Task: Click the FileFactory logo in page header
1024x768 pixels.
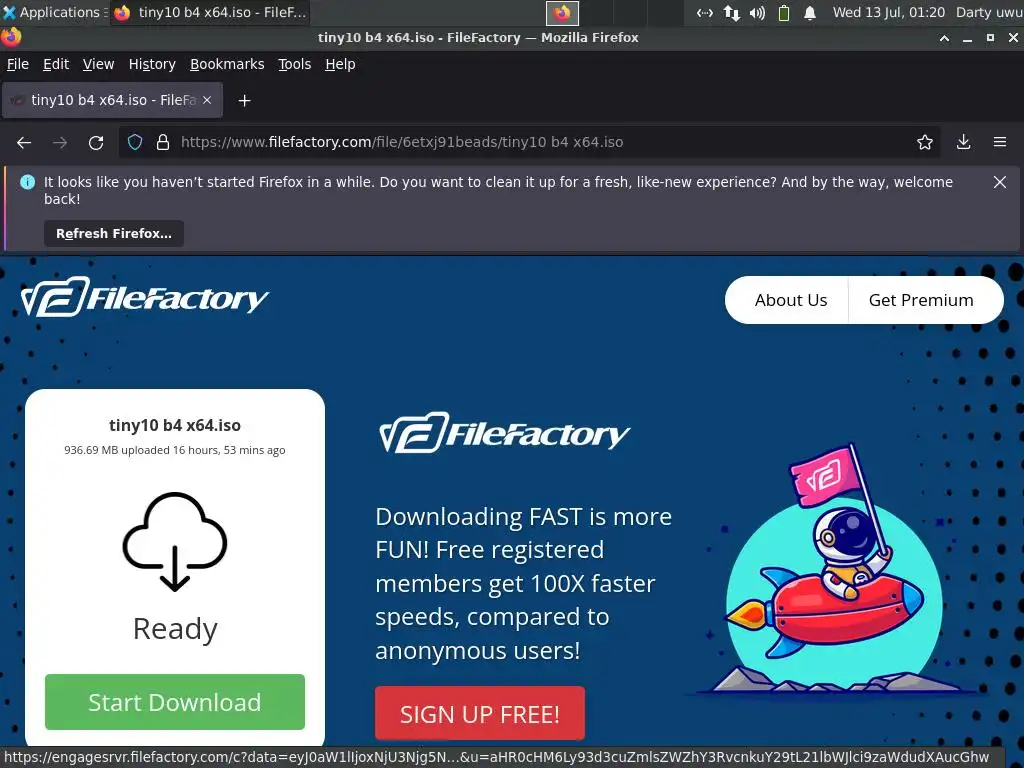Action: click(144, 298)
